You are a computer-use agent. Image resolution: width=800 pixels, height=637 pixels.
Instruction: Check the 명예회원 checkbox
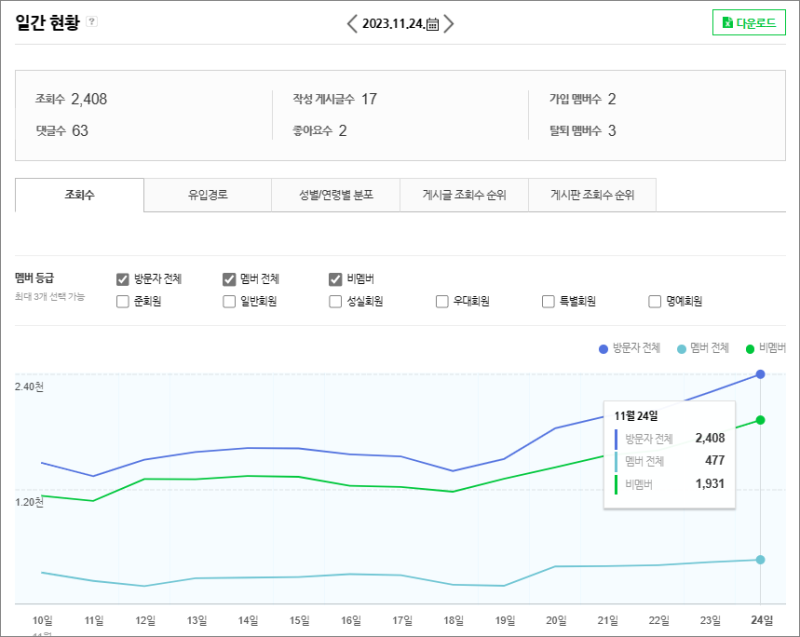point(655,301)
